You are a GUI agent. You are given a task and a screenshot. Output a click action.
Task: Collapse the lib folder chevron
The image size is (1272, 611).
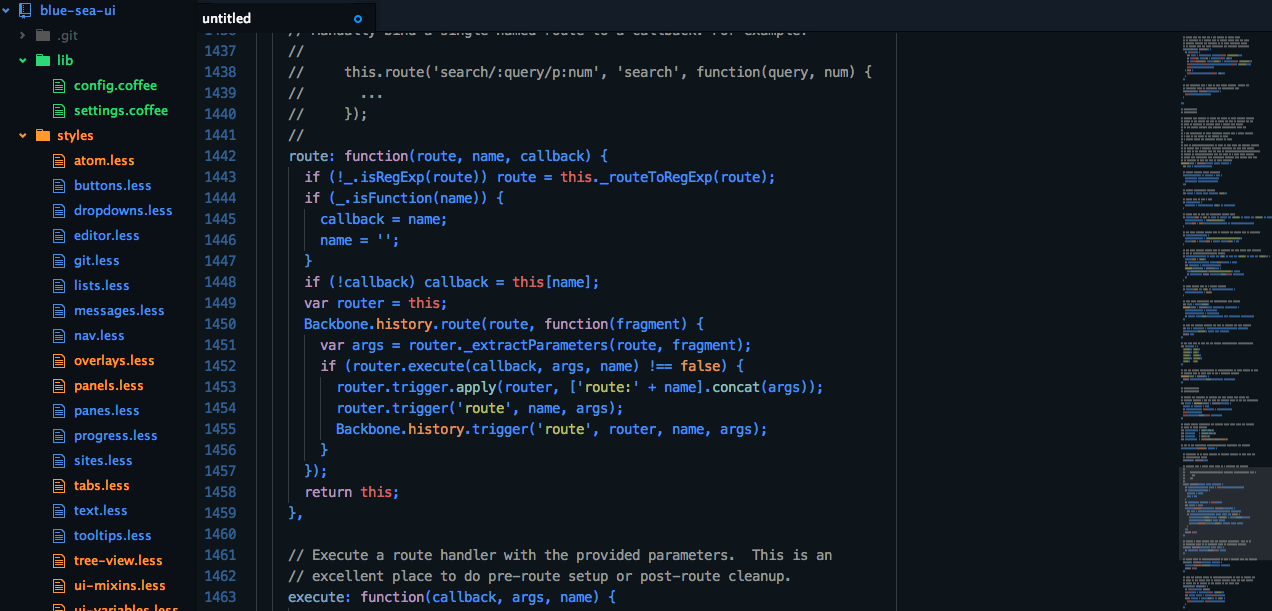[24, 60]
